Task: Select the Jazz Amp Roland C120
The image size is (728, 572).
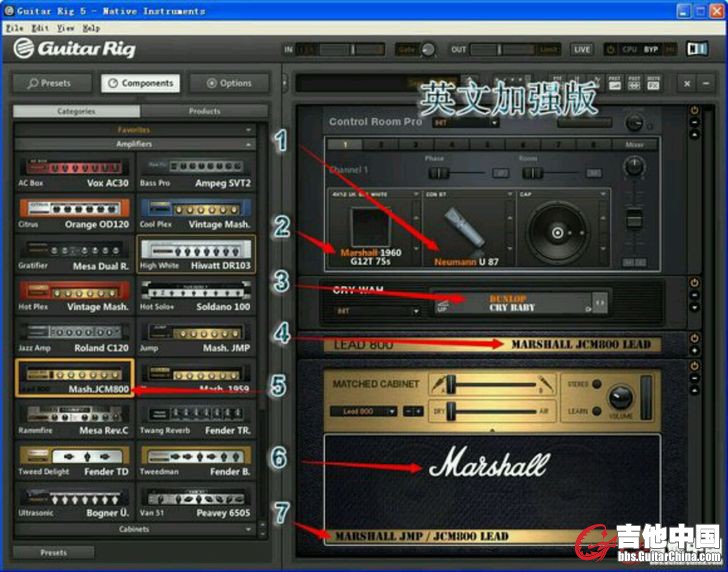Action: 74,337
